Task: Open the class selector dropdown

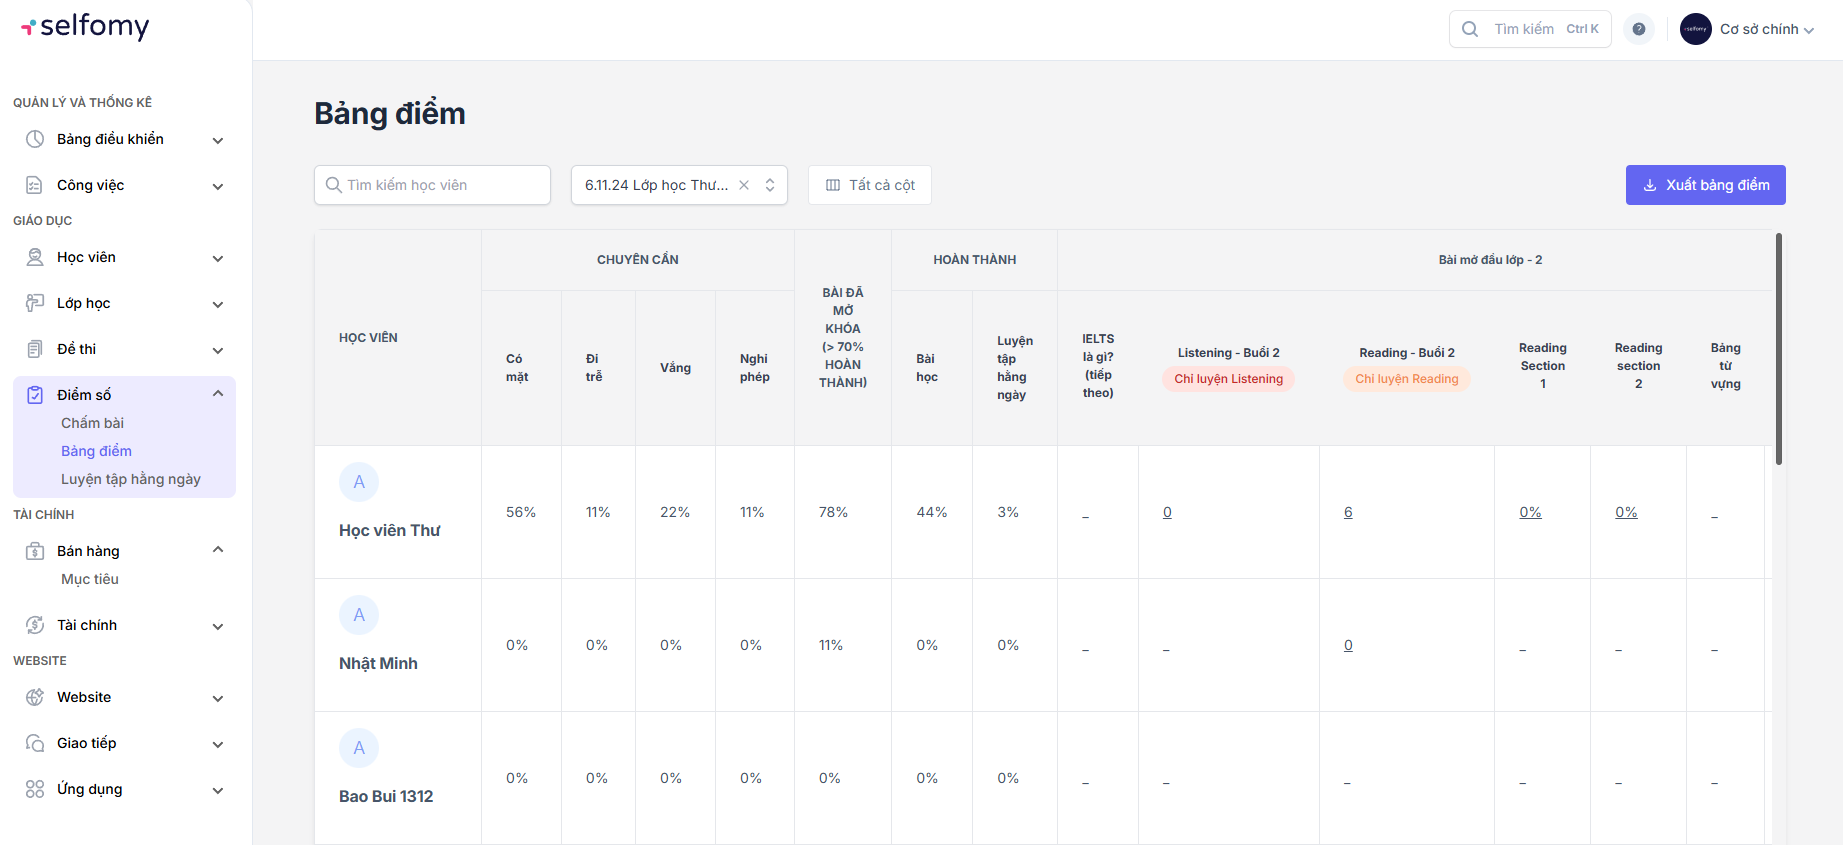Action: (x=770, y=185)
